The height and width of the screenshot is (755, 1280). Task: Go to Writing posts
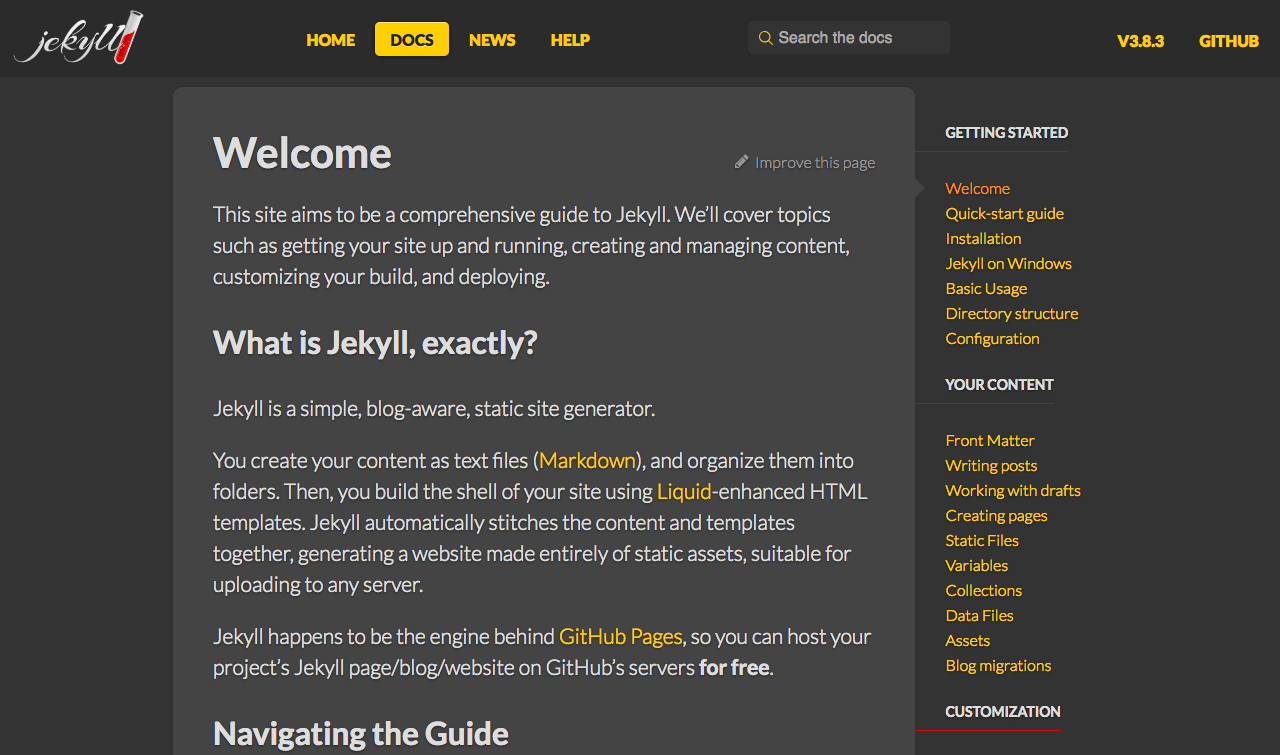pyautogui.click(x=992, y=465)
